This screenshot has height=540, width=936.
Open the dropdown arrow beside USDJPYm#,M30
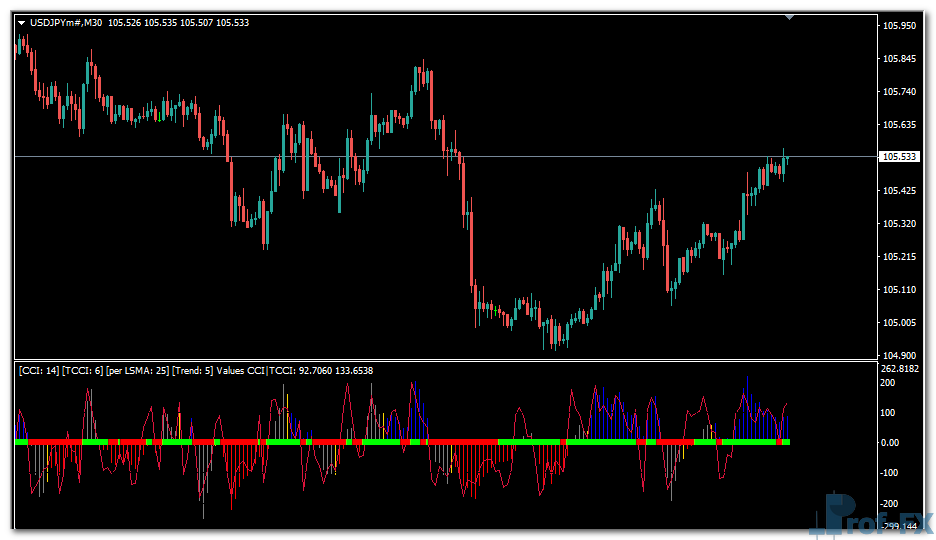coord(21,22)
